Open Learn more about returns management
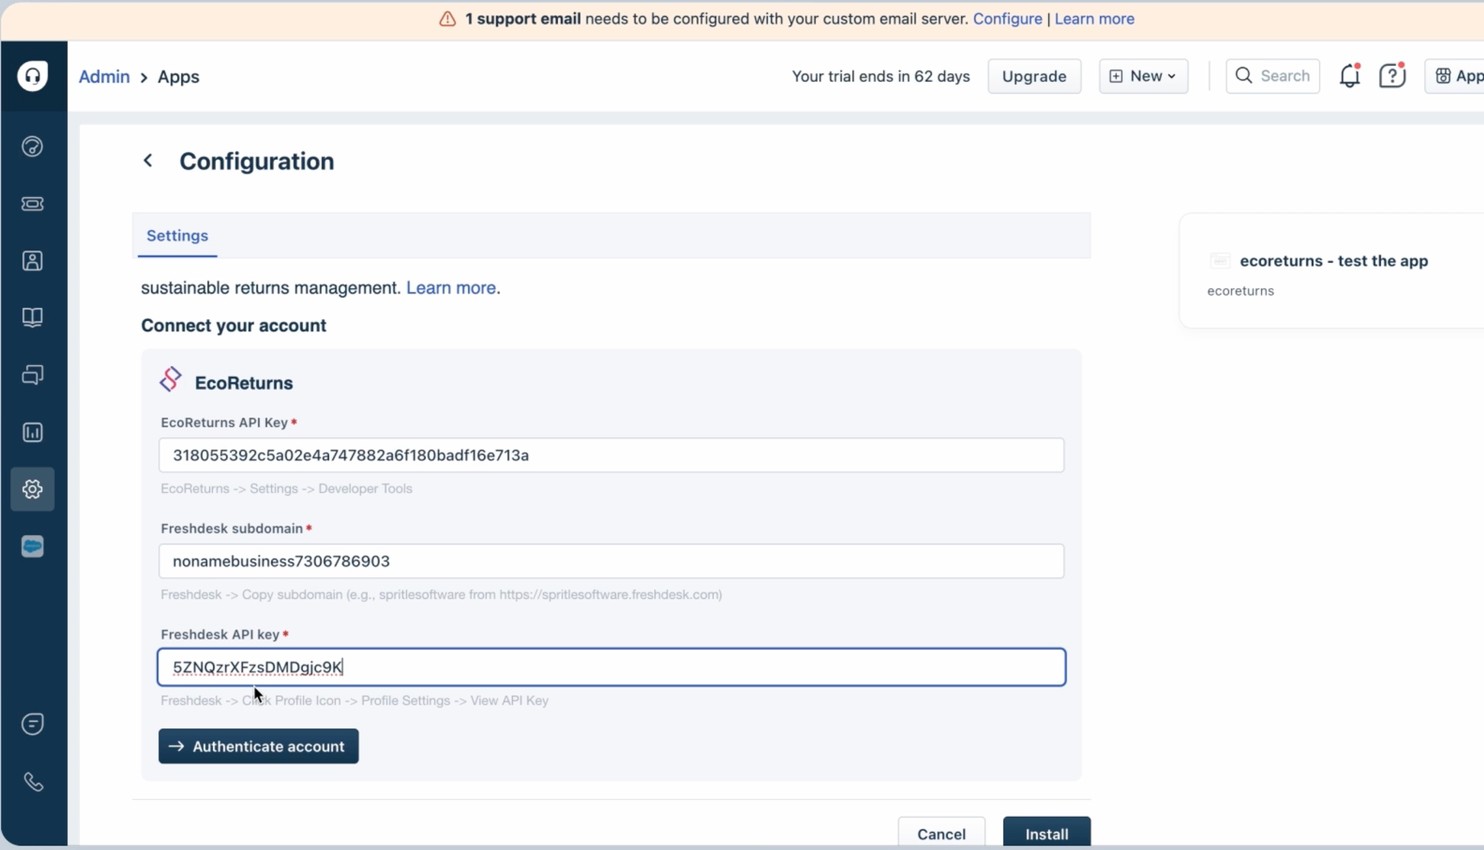 [451, 288]
